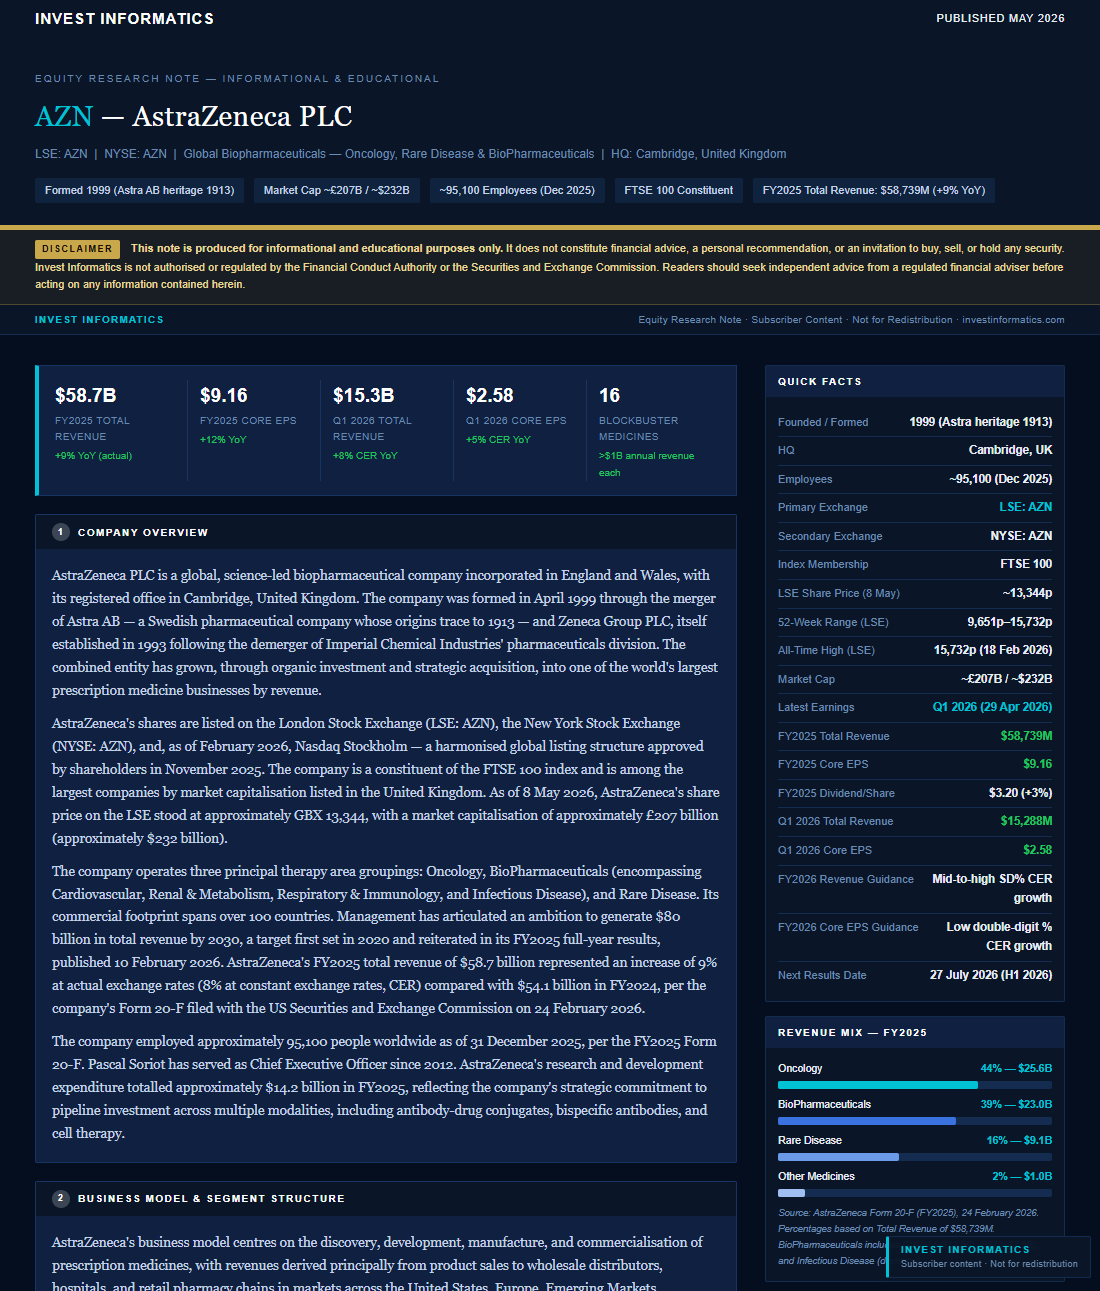Click the '16' blockbuster medicines stat
Viewport: 1100px width, 1291px height.
coord(610,396)
